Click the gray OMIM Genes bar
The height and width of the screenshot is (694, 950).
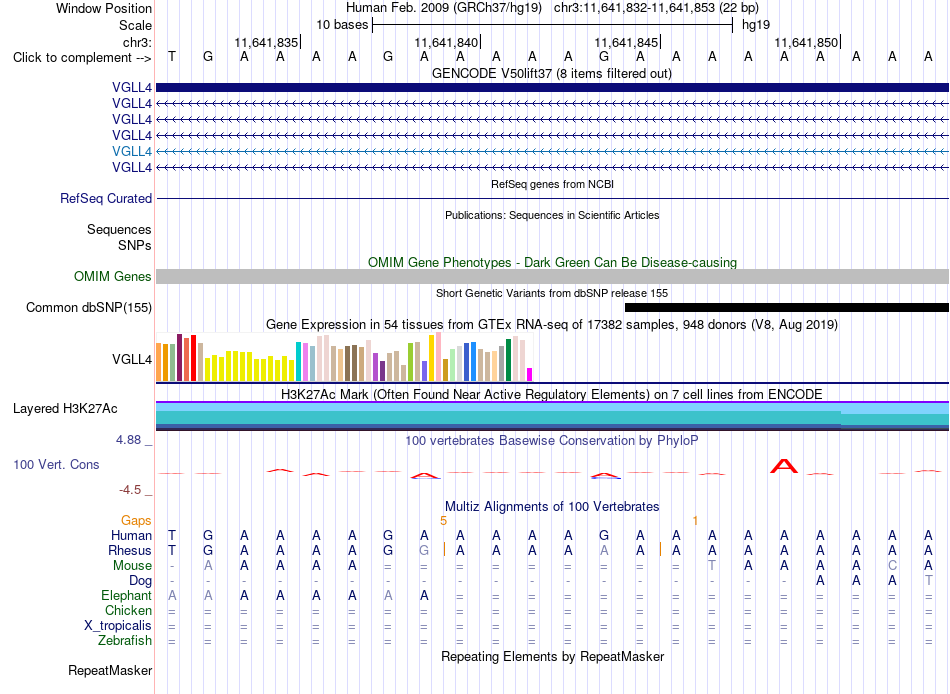pyautogui.click(x=552, y=276)
